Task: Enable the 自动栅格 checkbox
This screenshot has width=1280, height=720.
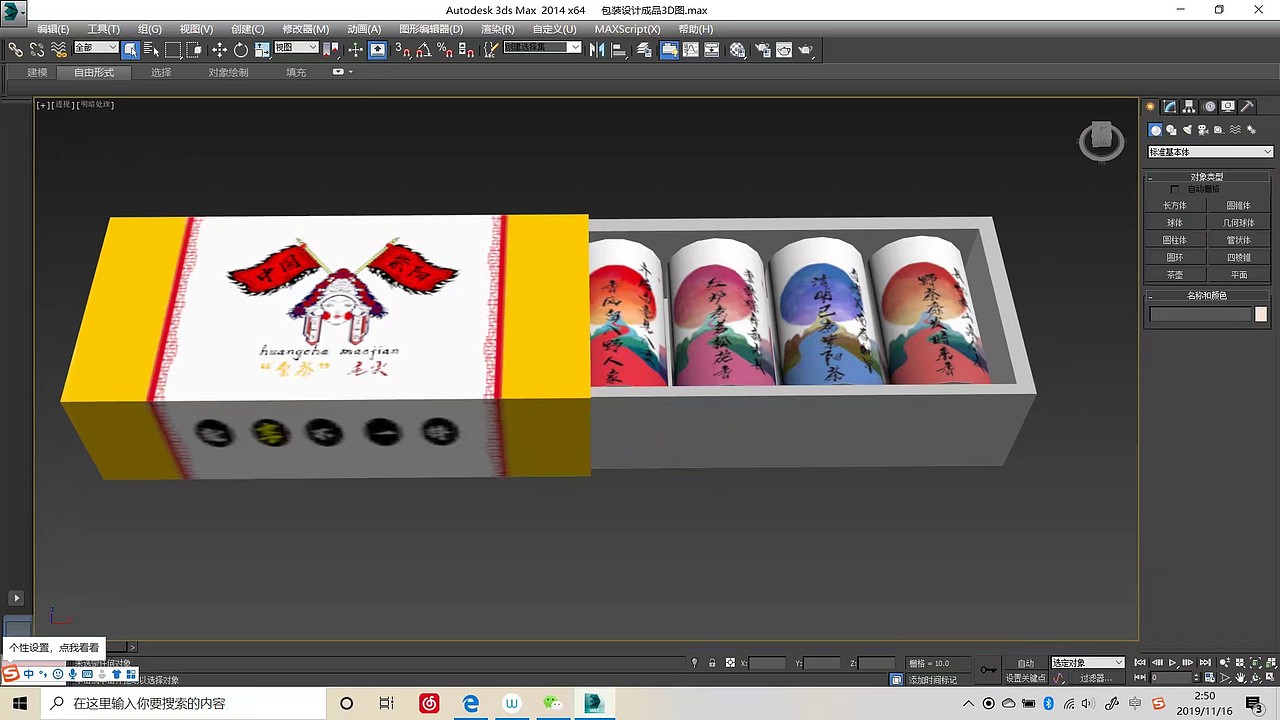Action: (1175, 189)
